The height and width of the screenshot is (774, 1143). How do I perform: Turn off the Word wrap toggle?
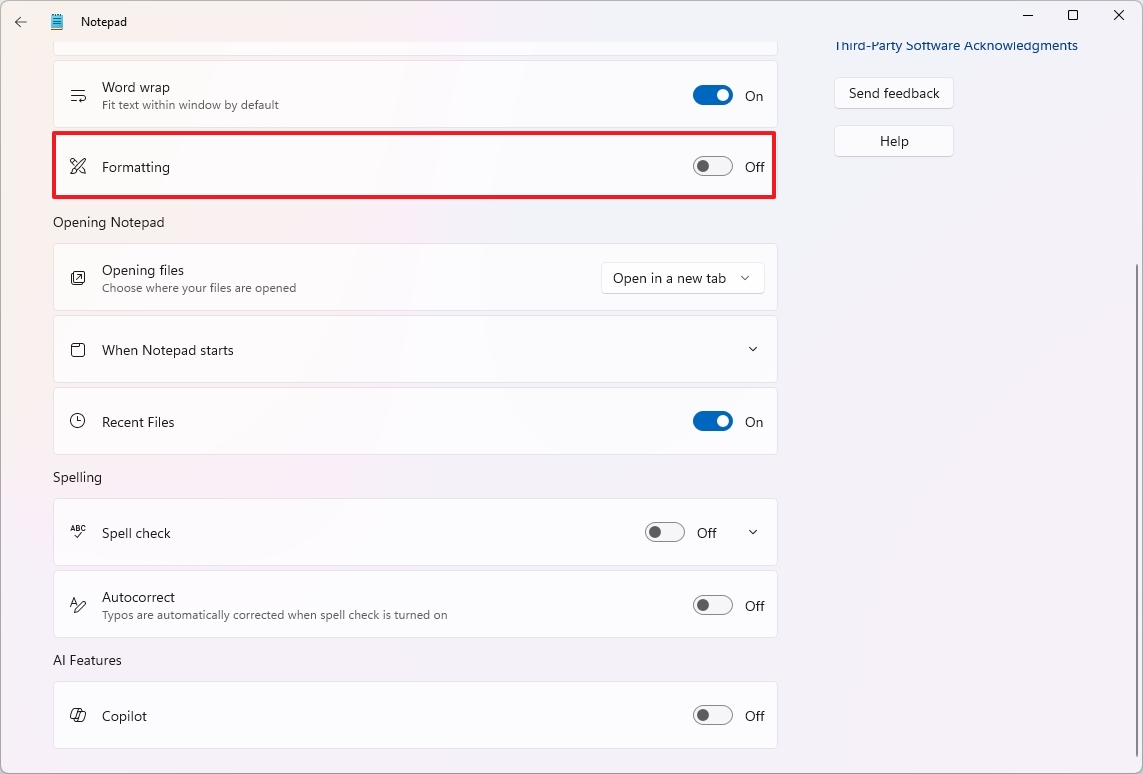[x=712, y=95]
